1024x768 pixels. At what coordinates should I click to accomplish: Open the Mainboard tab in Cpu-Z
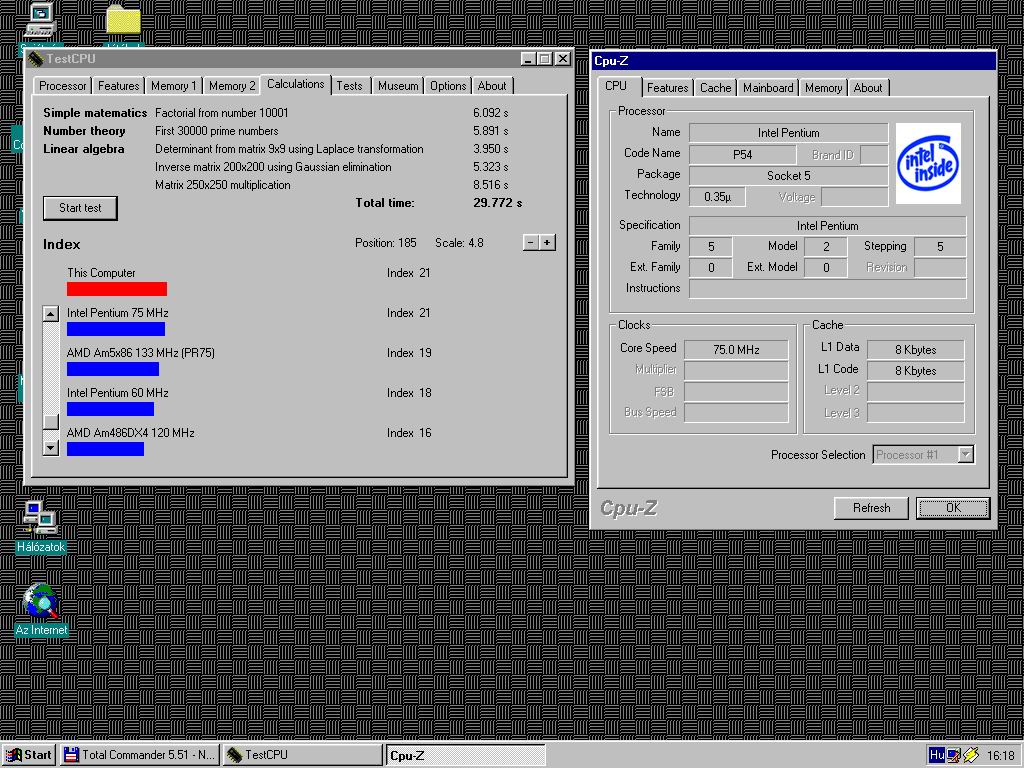pos(768,88)
